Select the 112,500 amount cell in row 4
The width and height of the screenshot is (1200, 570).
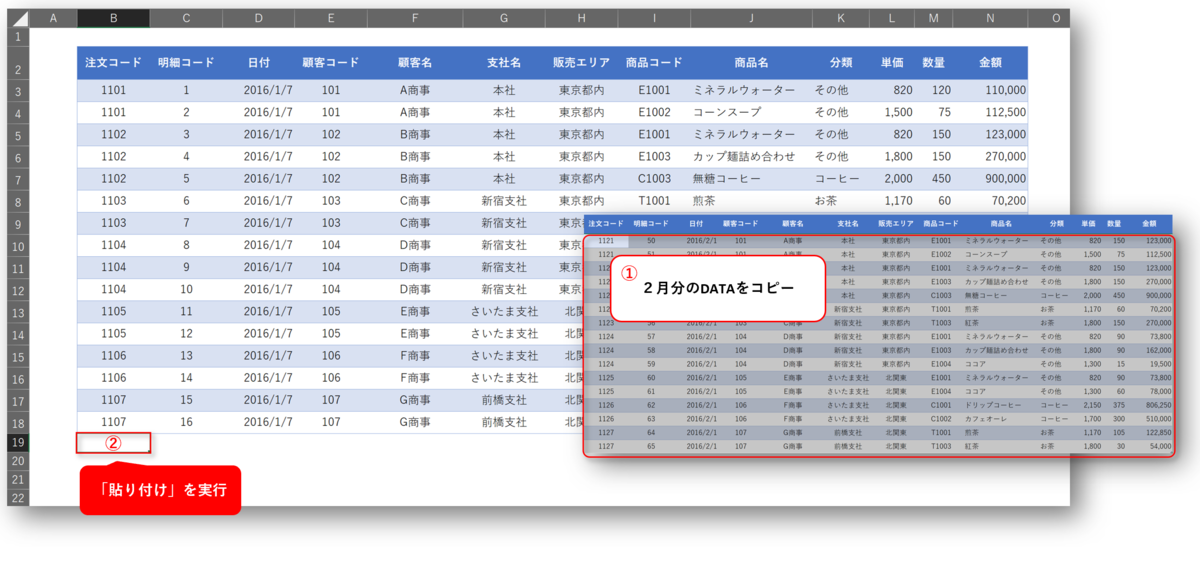[x=989, y=112]
